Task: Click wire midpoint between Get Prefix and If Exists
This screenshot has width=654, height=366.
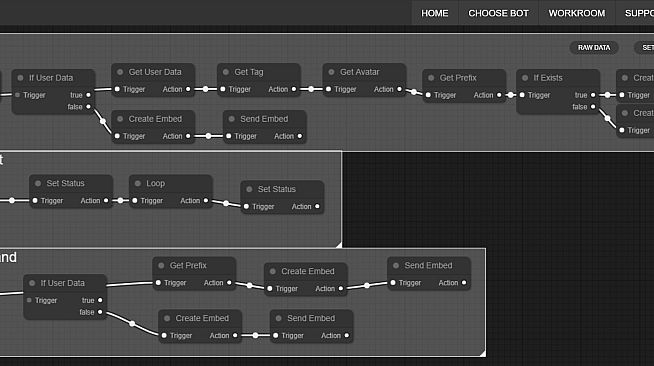Action: [511, 95]
